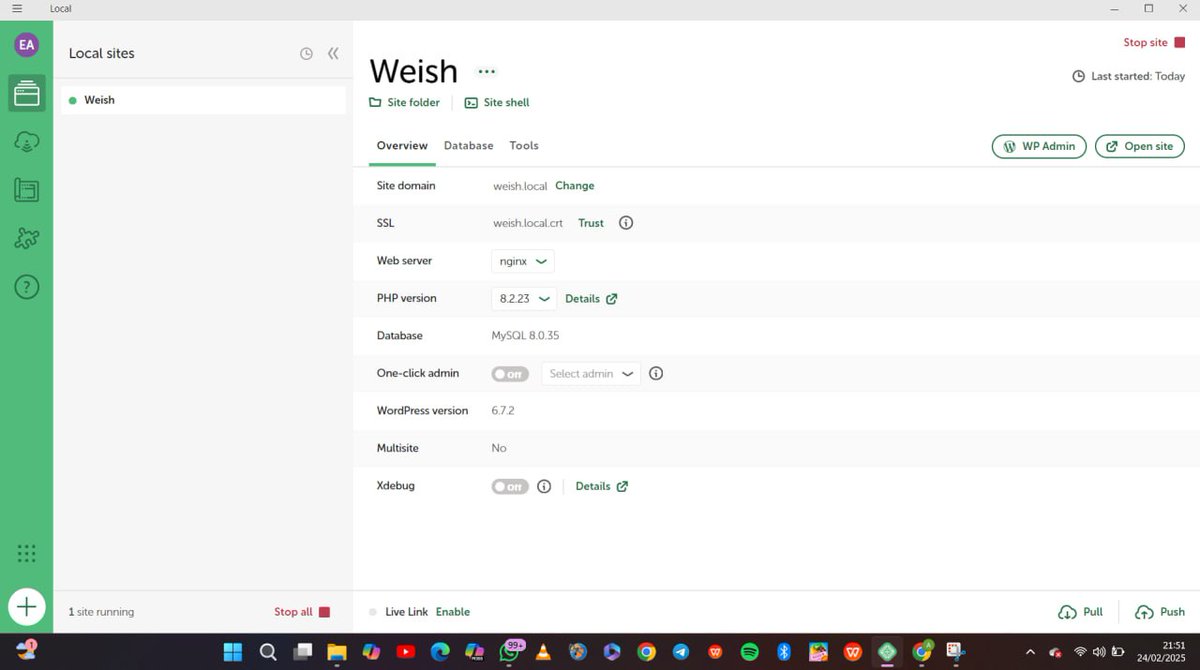This screenshot has height=670, width=1200.
Task: Collapse the Local sites panel
Action: click(333, 54)
